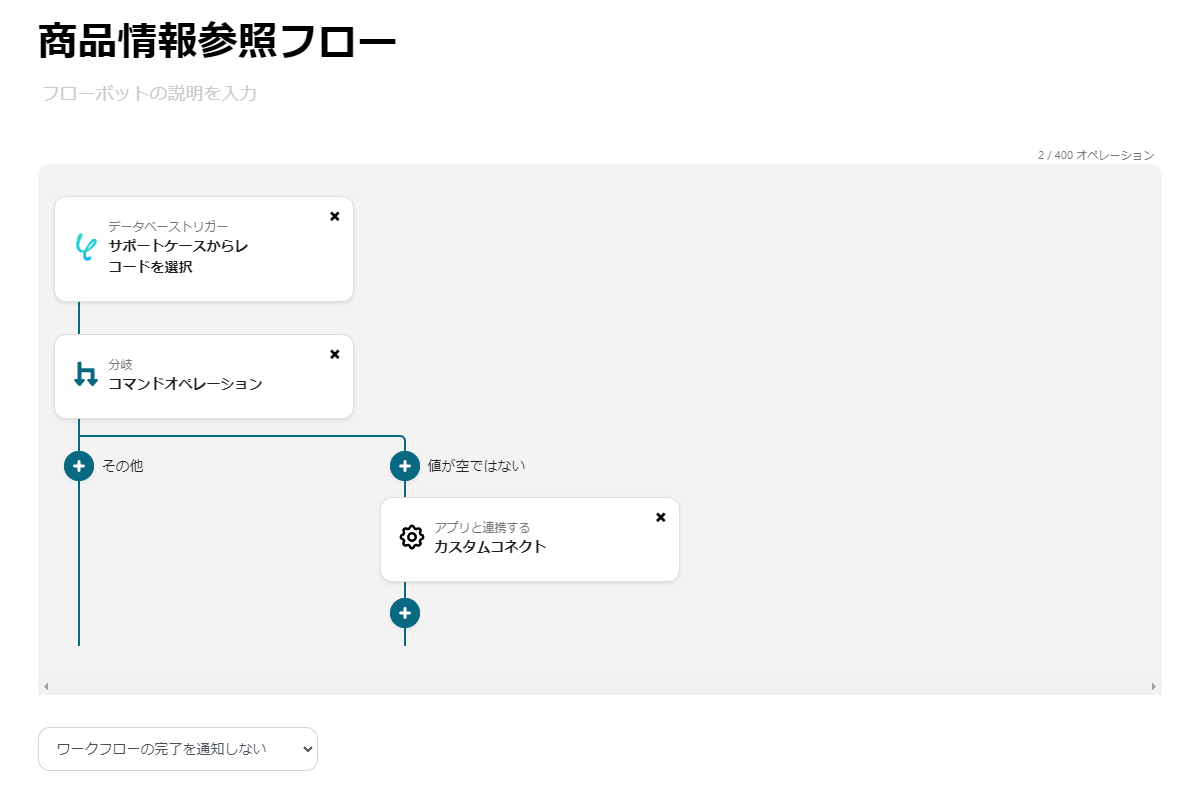Add step under 値が空ではない branch

(x=405, y=466)
